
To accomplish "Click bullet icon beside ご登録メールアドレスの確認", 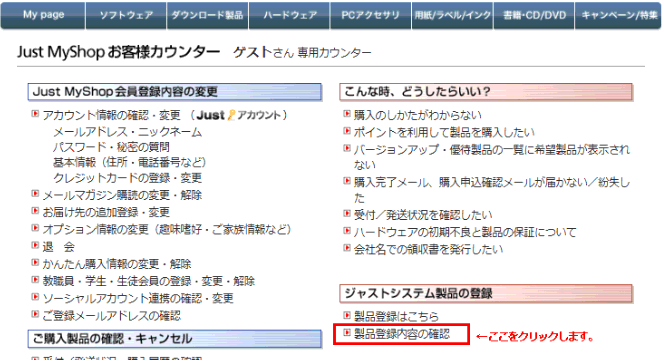I will 35,314.
